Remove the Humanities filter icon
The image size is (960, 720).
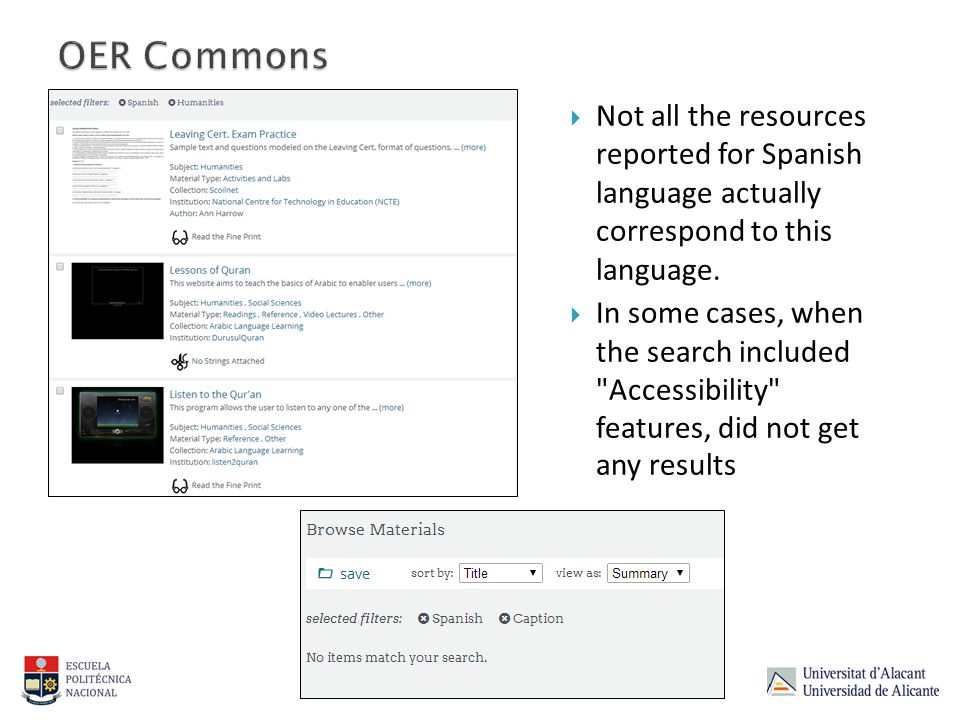(172, 103)
